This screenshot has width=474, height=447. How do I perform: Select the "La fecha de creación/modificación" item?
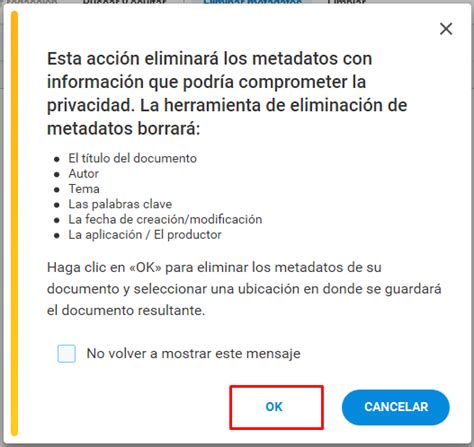(165, 219)
